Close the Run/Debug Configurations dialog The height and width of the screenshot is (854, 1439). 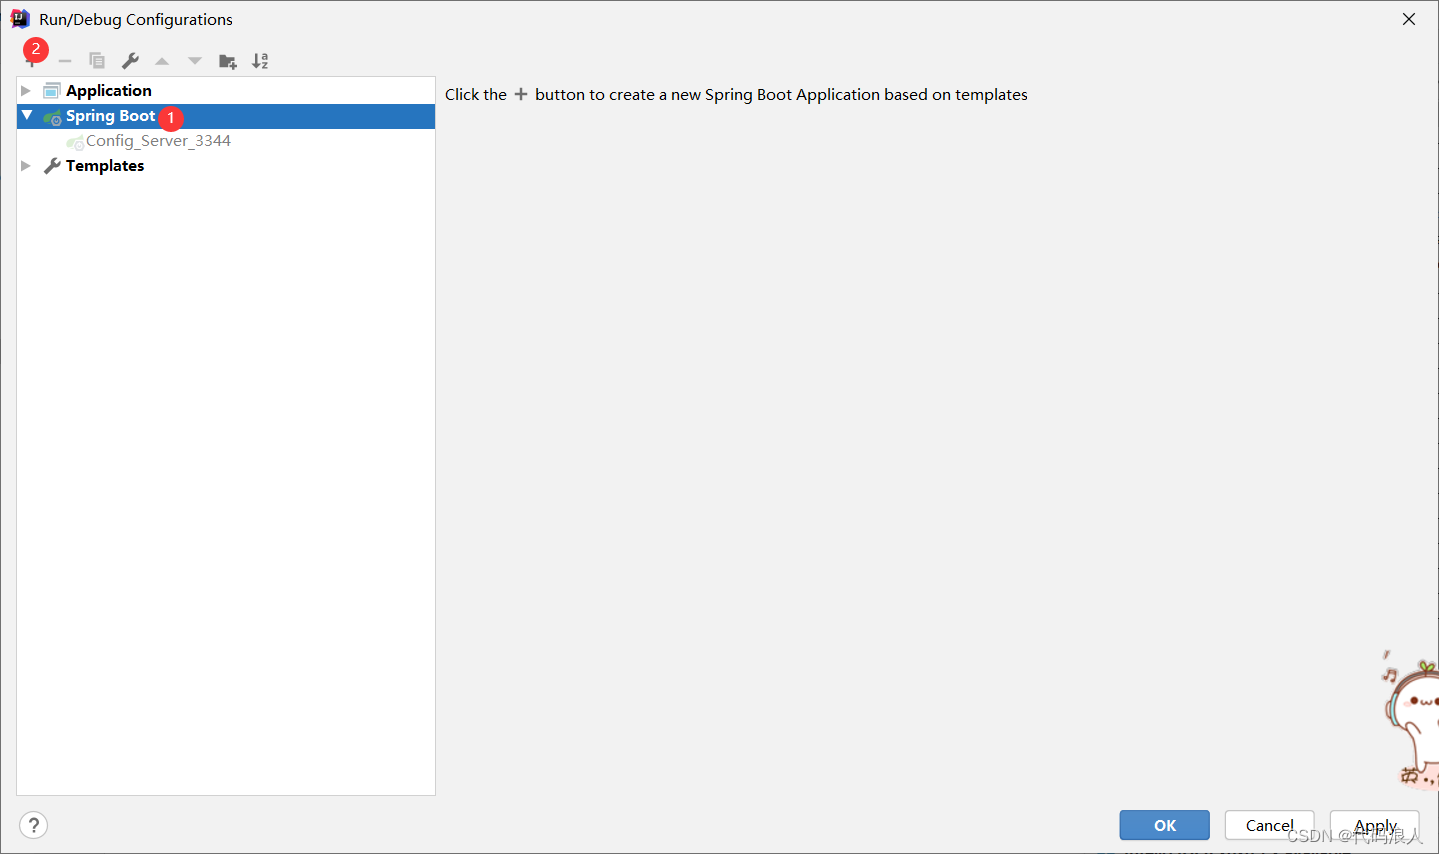(1409, 19)
